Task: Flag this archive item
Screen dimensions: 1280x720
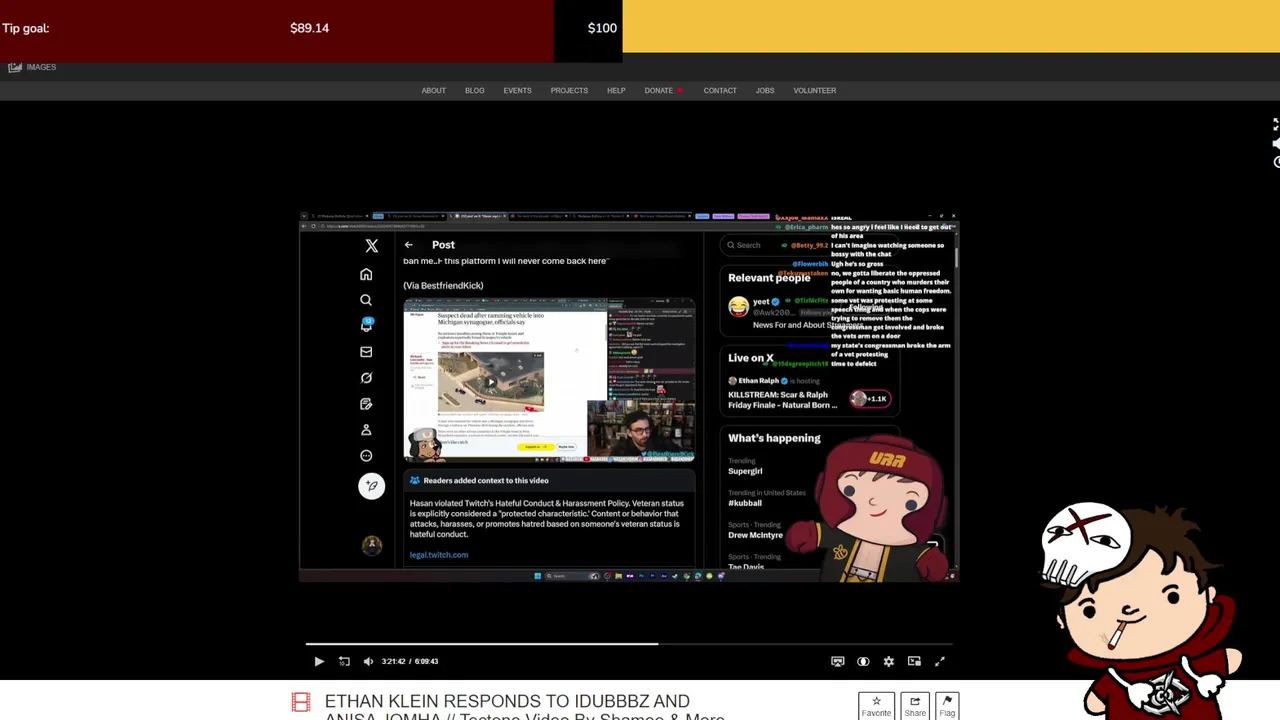Action: pos(947,706)
